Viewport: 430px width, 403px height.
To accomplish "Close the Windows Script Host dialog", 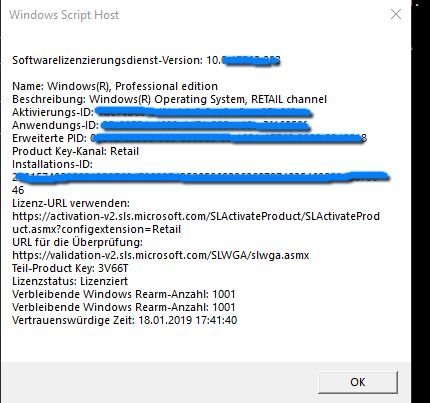I will 396,14.
